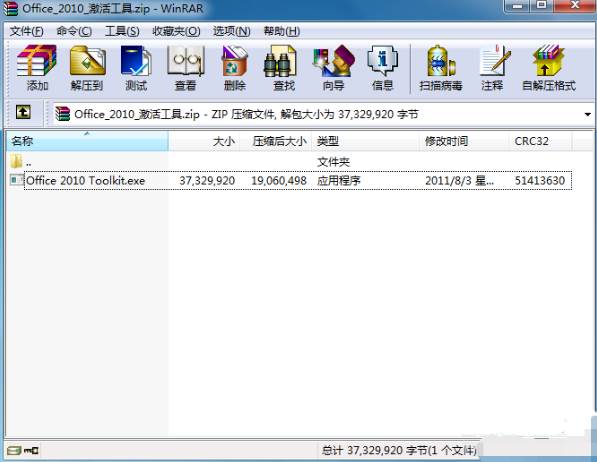Viewport: 597px width, 462px height.
Task: Open the 注释 (Comment) tool
Action: [x=493, y=68]
